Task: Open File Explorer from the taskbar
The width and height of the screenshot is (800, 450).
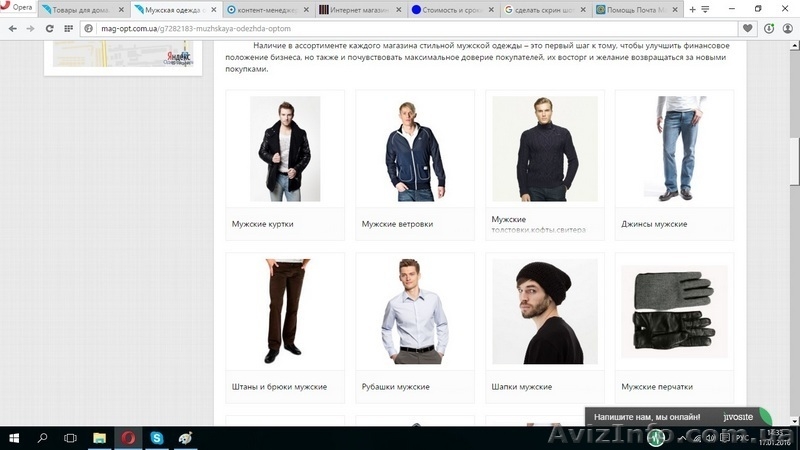Action: point(100,437)
